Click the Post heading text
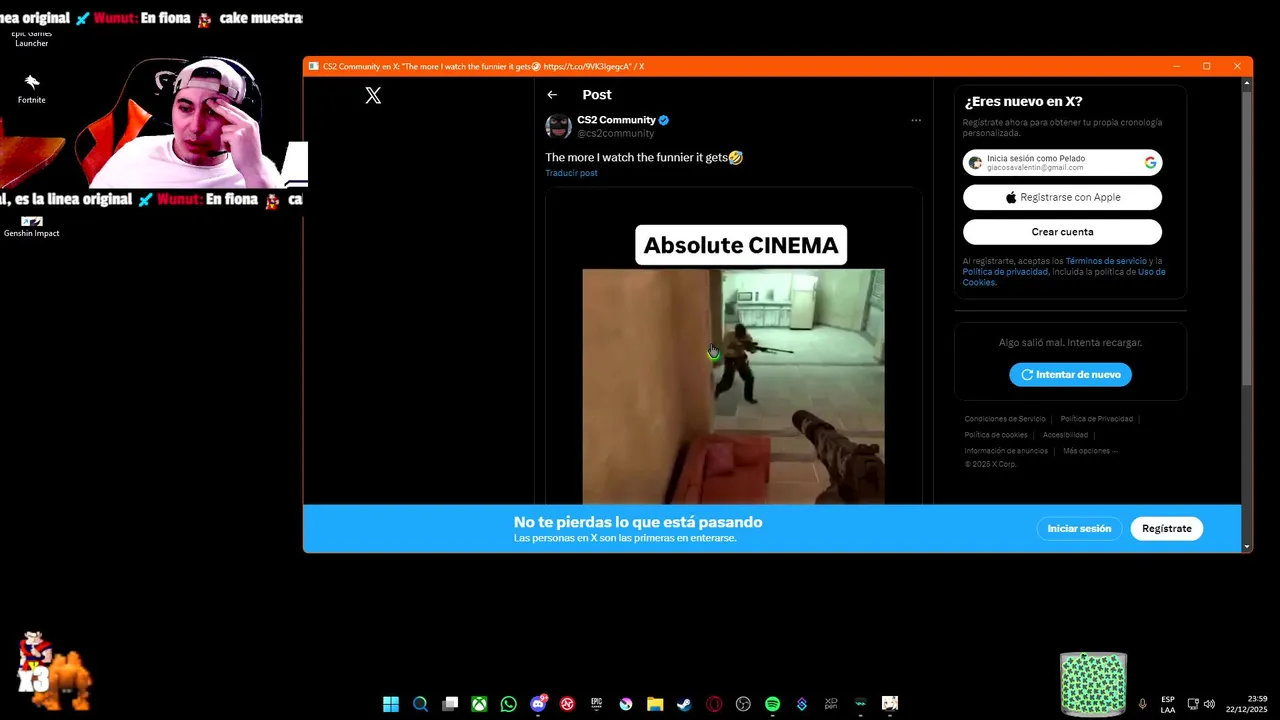Image resolution: width=1280 pixels, height=720 pixels. [597, 95]
